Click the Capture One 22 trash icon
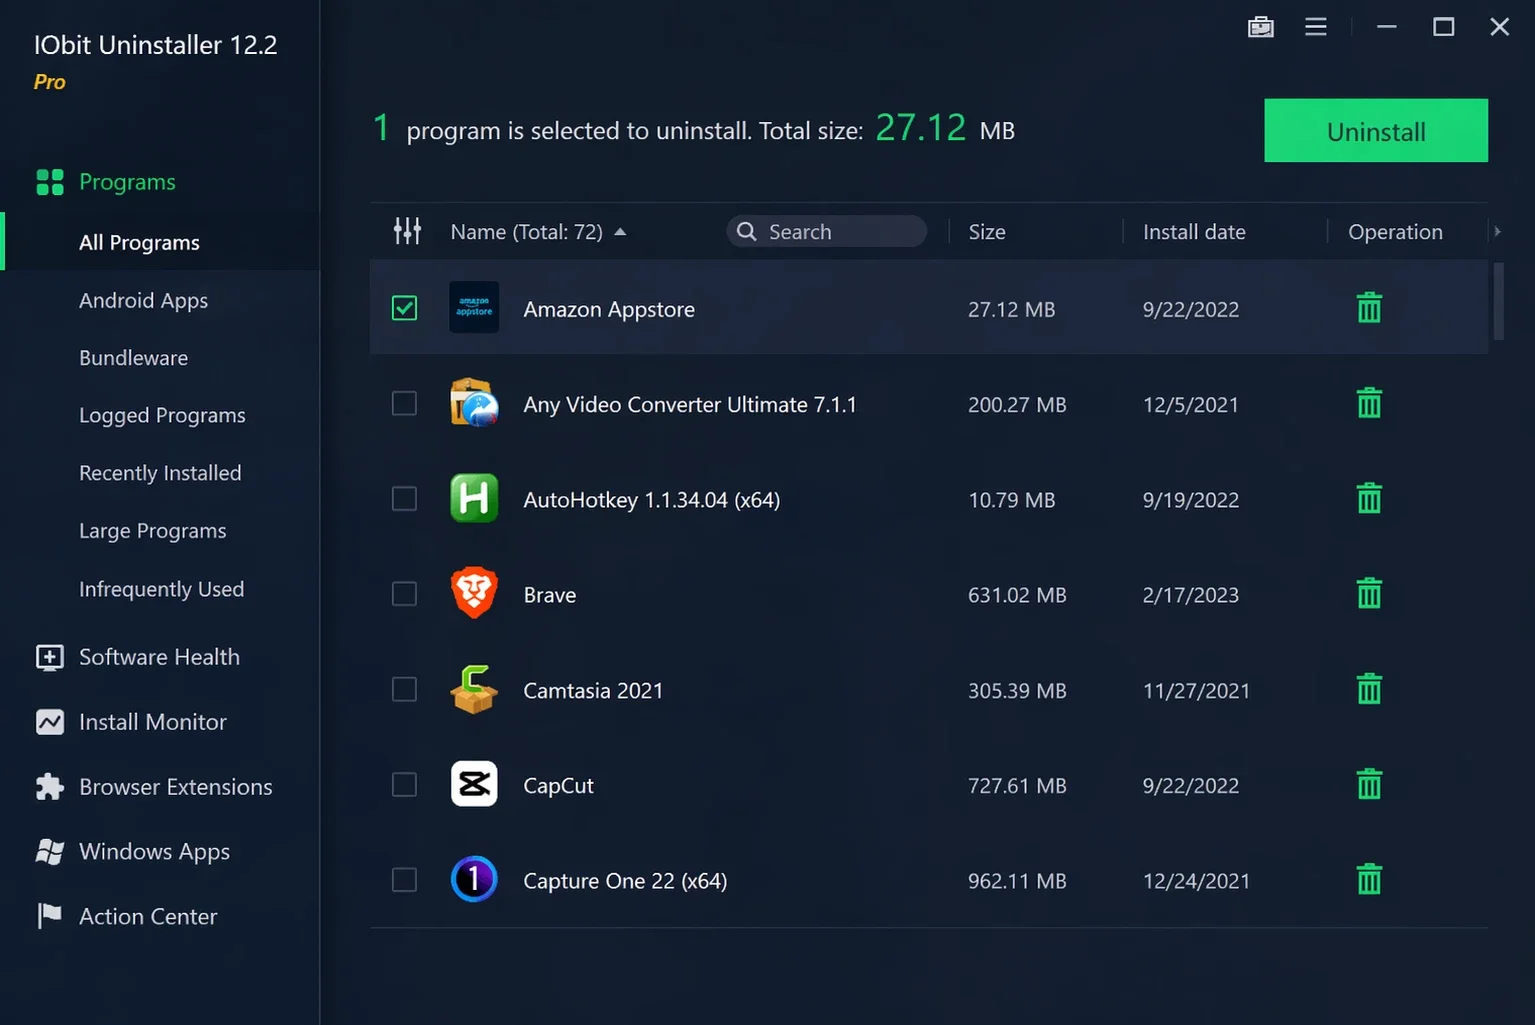This screenshot has width=1535, height=1025. [1369, 880]
